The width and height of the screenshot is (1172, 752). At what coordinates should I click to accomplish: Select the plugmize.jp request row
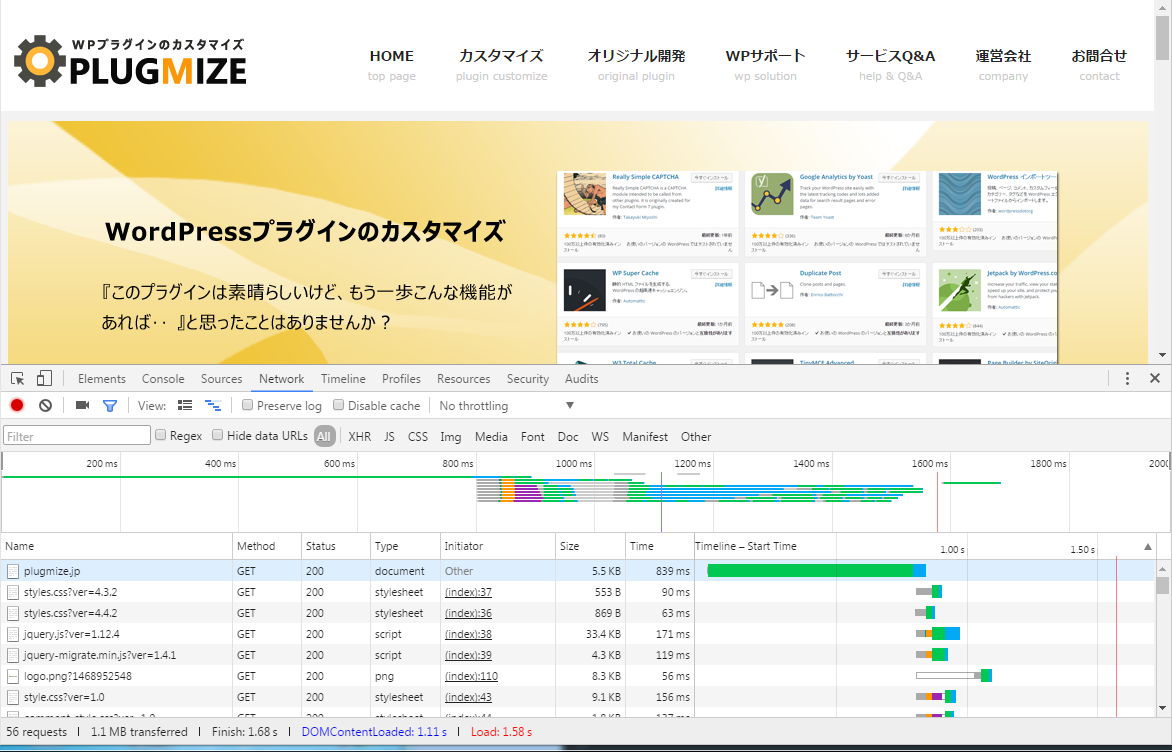pos(579,571)
